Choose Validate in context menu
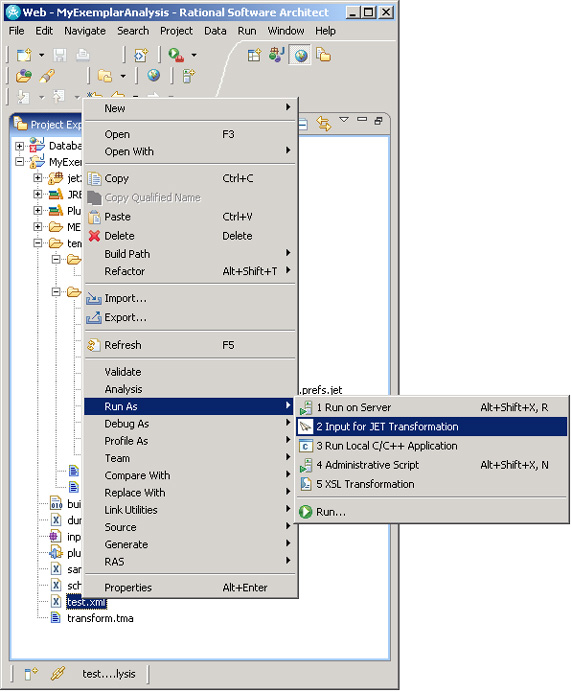572x692 pixels. tap(191, 372)
